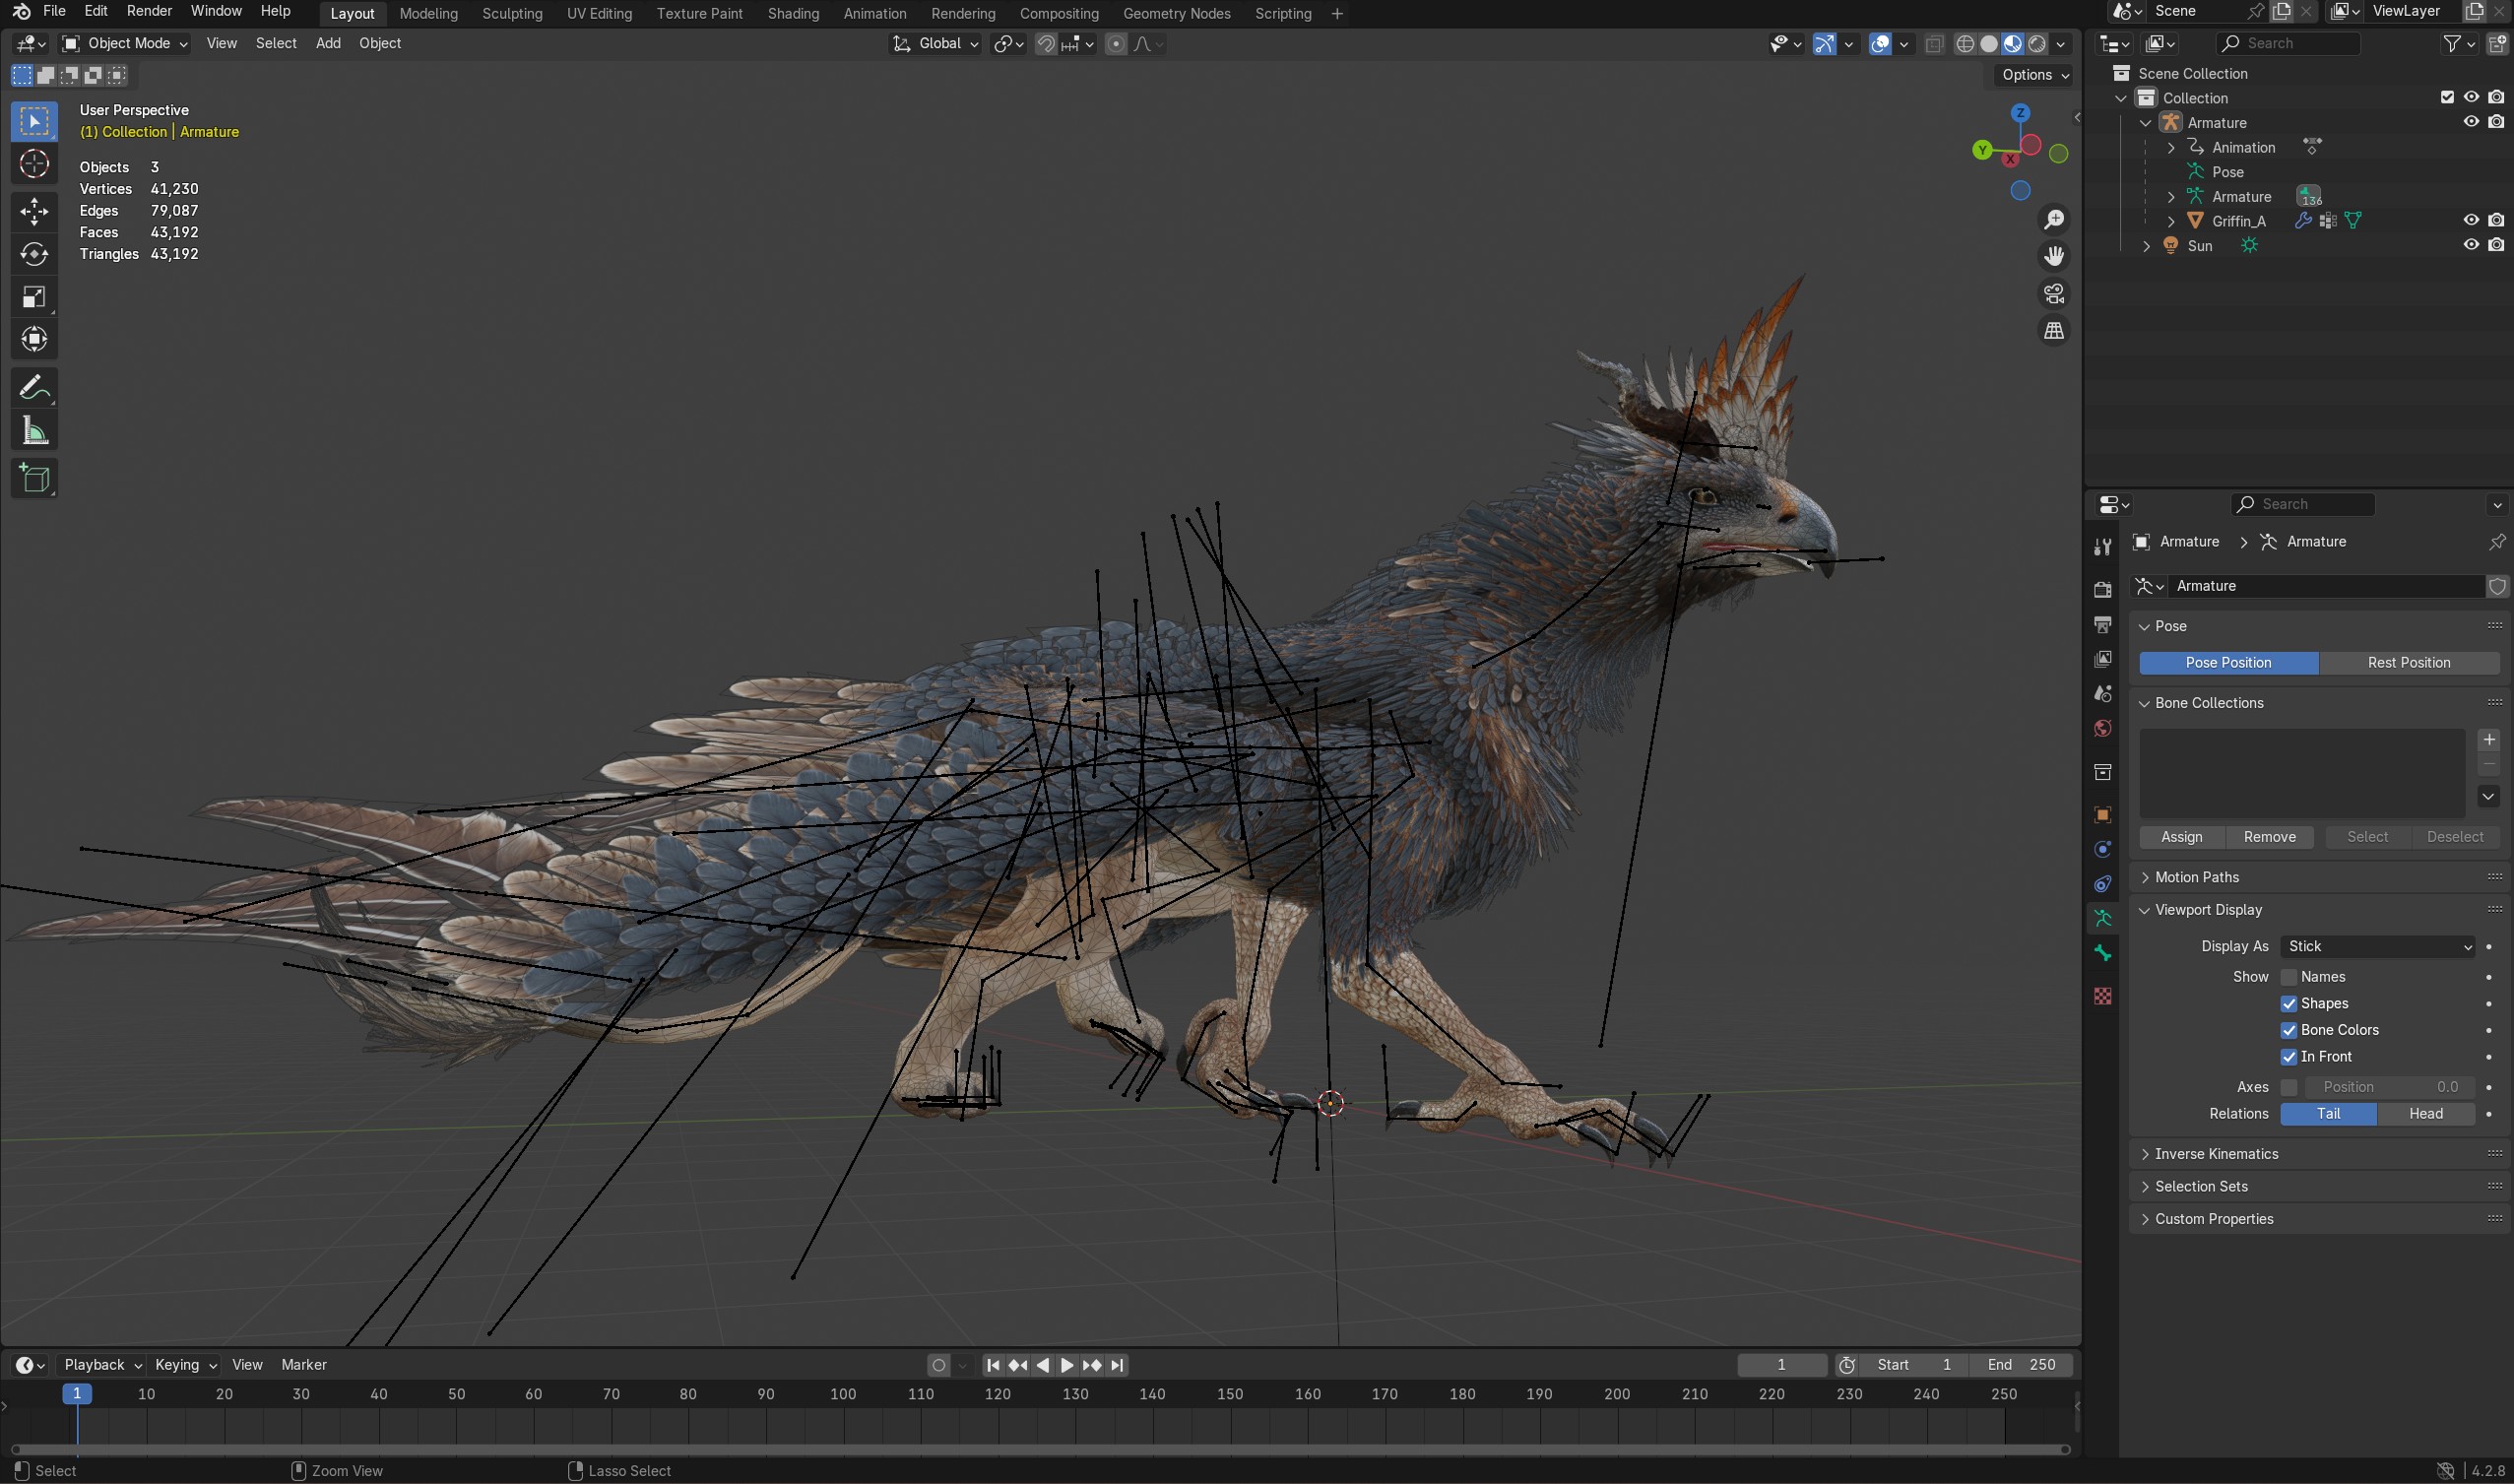This screenshot has height=1484, width=2514.
Task: Expand the Inverse Kinematics panel
Action: 2216,1154
